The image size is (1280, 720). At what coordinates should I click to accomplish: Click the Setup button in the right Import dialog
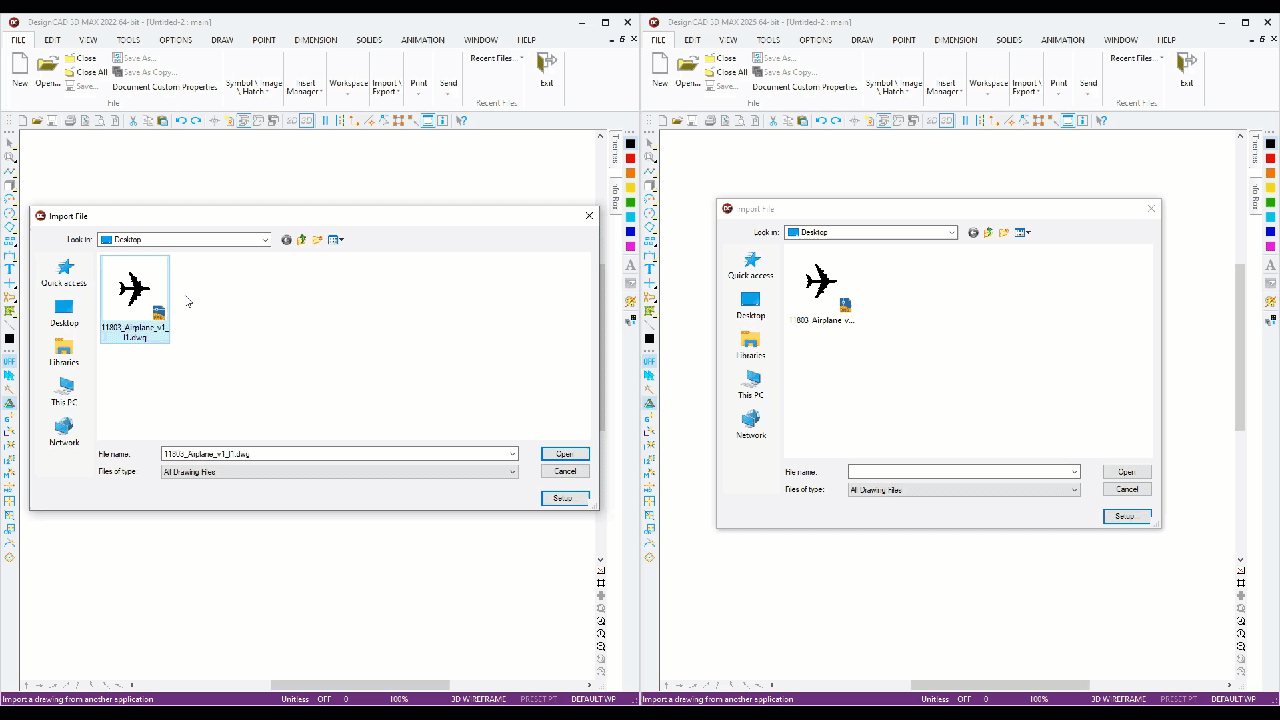tap(1126, 516)
